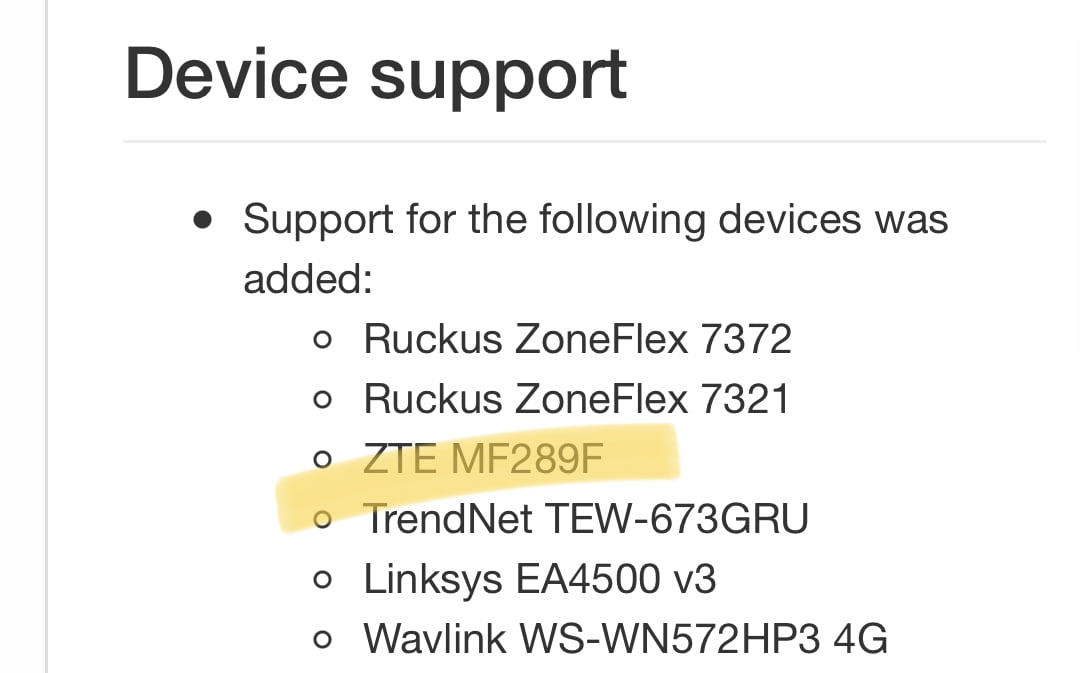This screenshot has height=673, width=1080.
Task: Click hollow bullet beside Ruckus ZoneFlex 7321
Action: (x=322, y=400)
